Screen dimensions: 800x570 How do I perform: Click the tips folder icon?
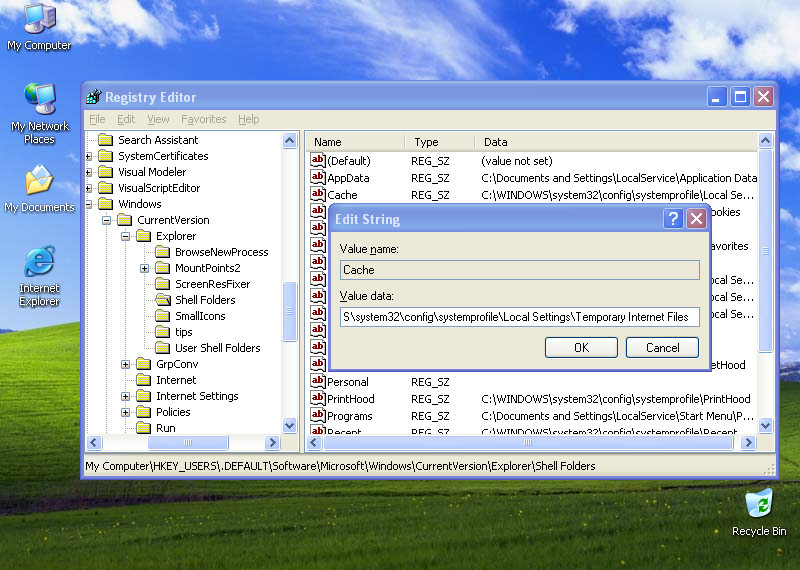162,332
